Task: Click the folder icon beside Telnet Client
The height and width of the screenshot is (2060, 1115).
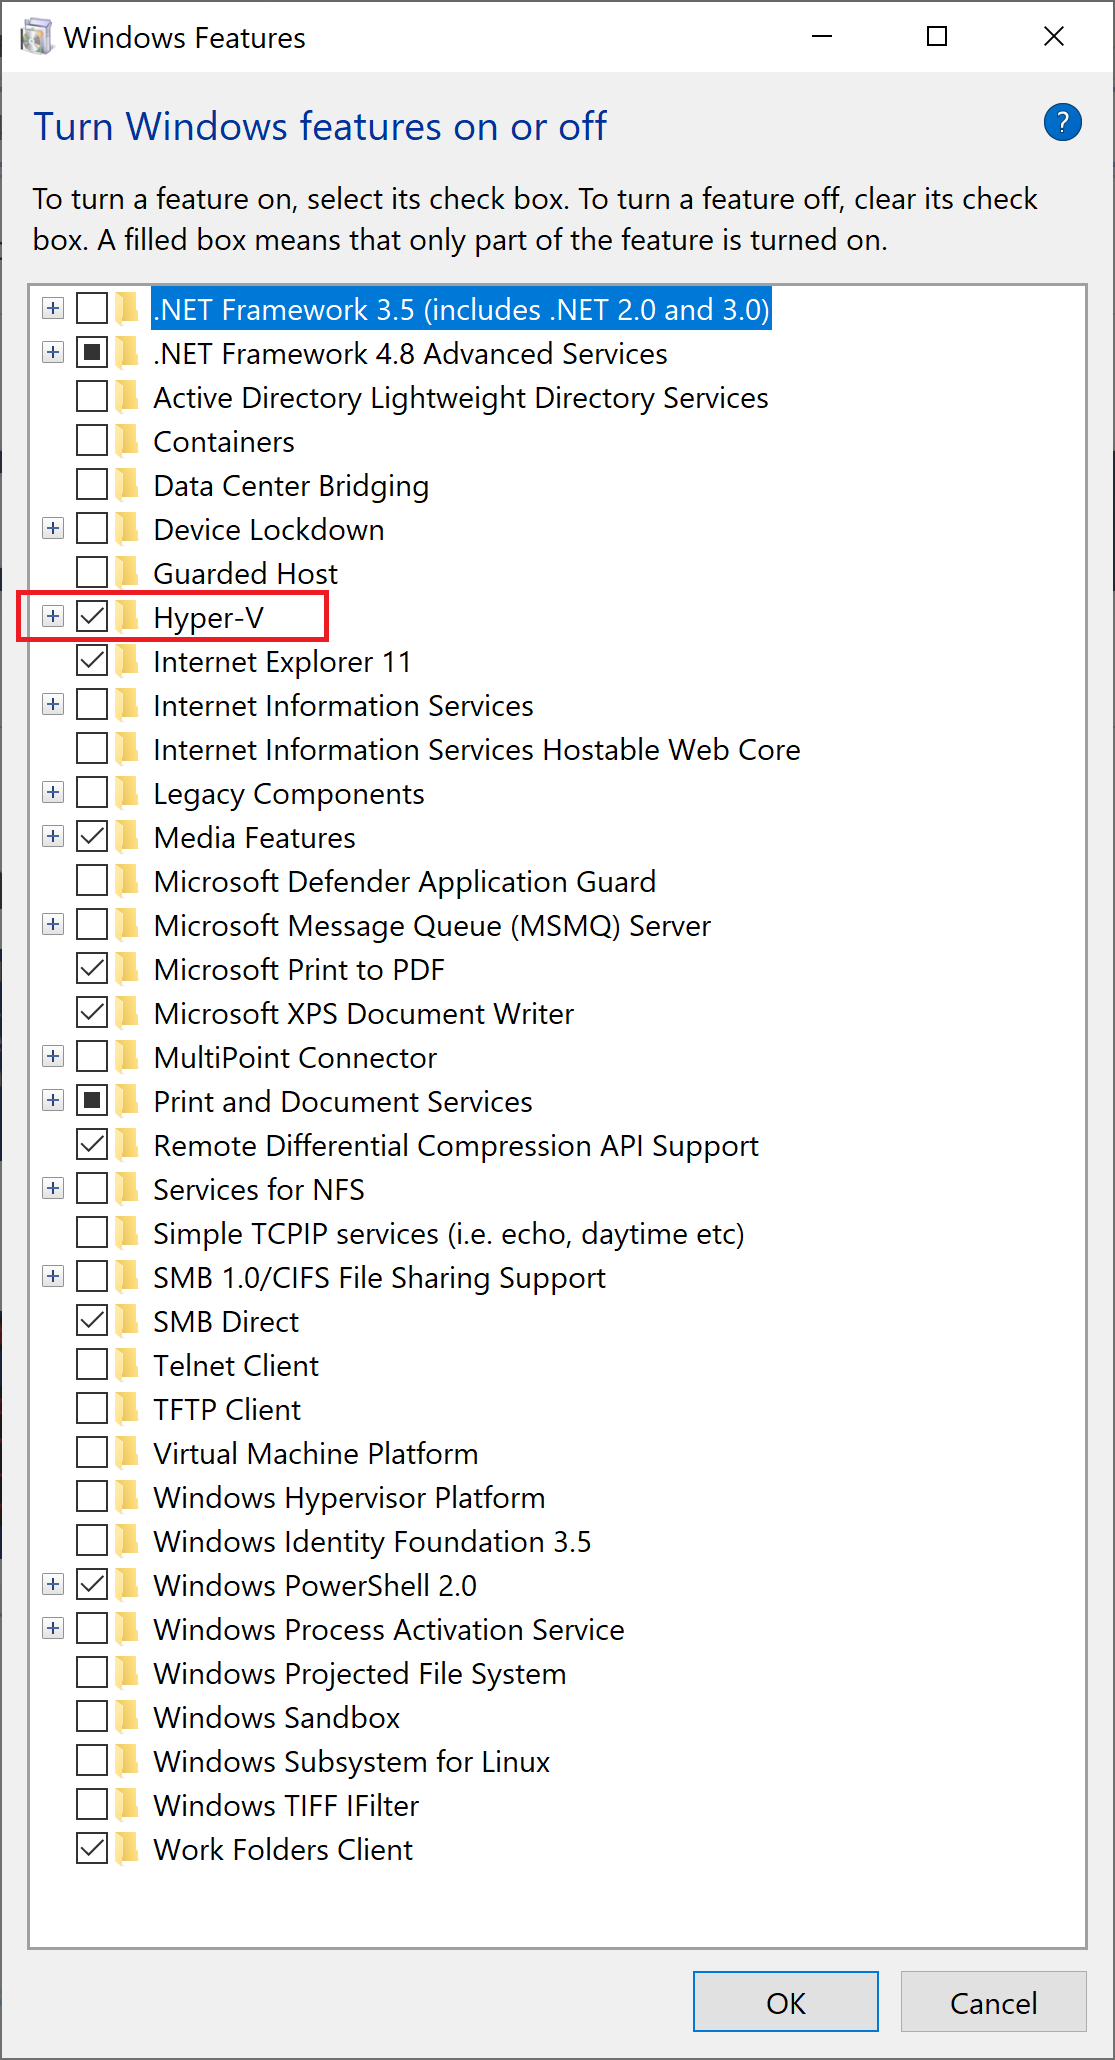Action: [128, 1365]
